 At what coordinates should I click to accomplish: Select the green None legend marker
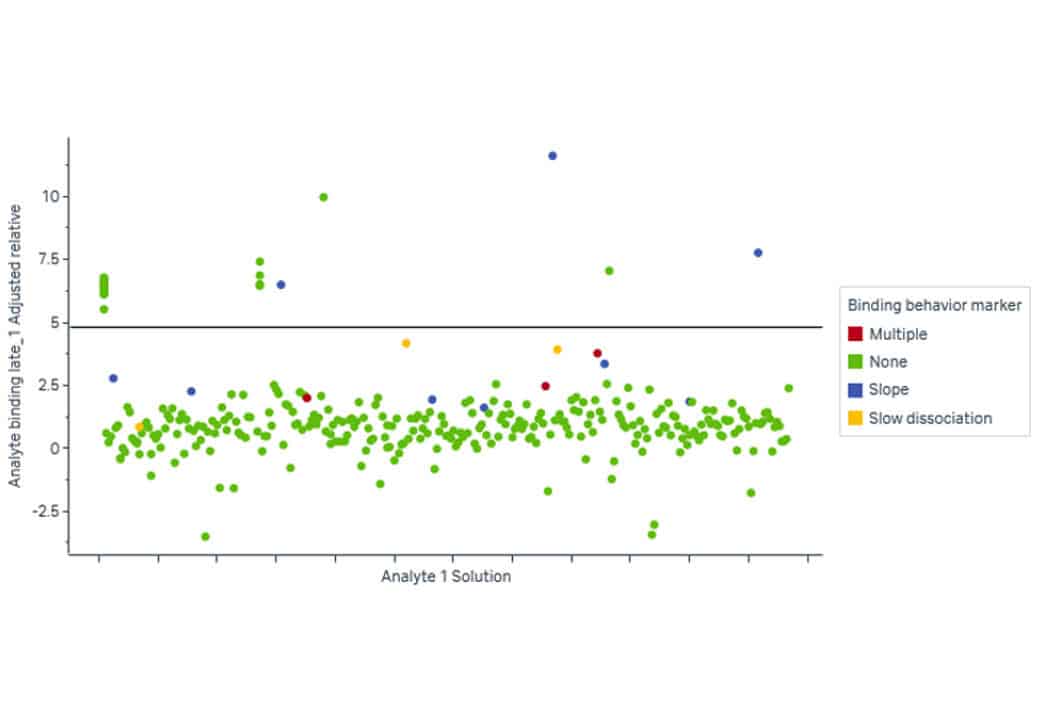click(855, 362)
